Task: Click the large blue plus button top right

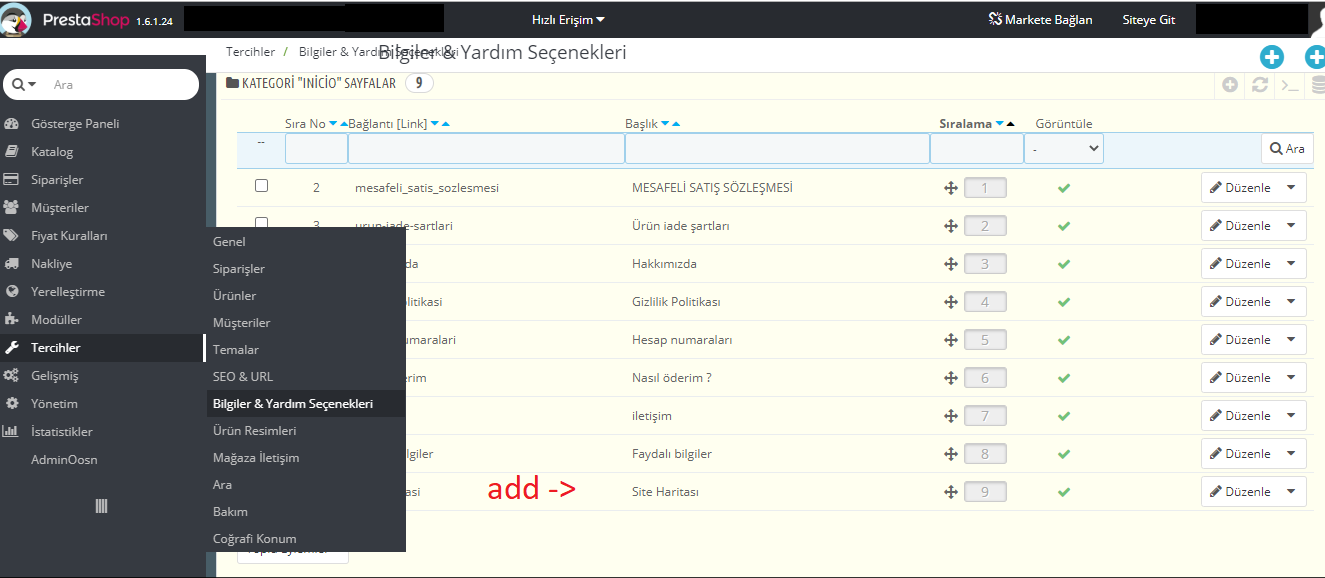Action: pos(1271,57)
